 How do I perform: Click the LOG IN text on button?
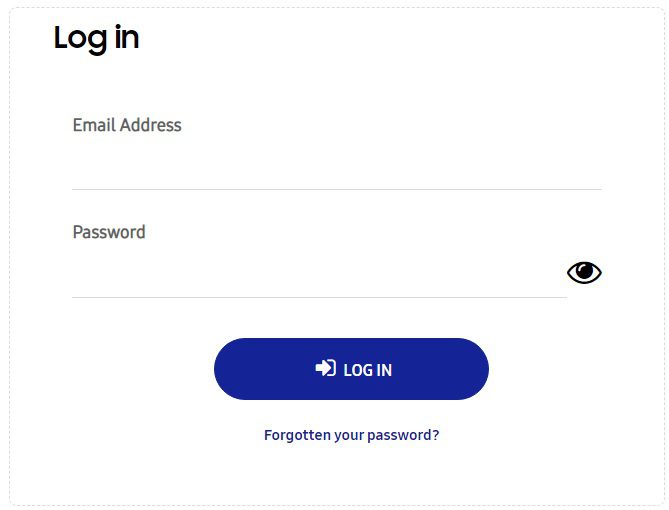click(367, 370)
